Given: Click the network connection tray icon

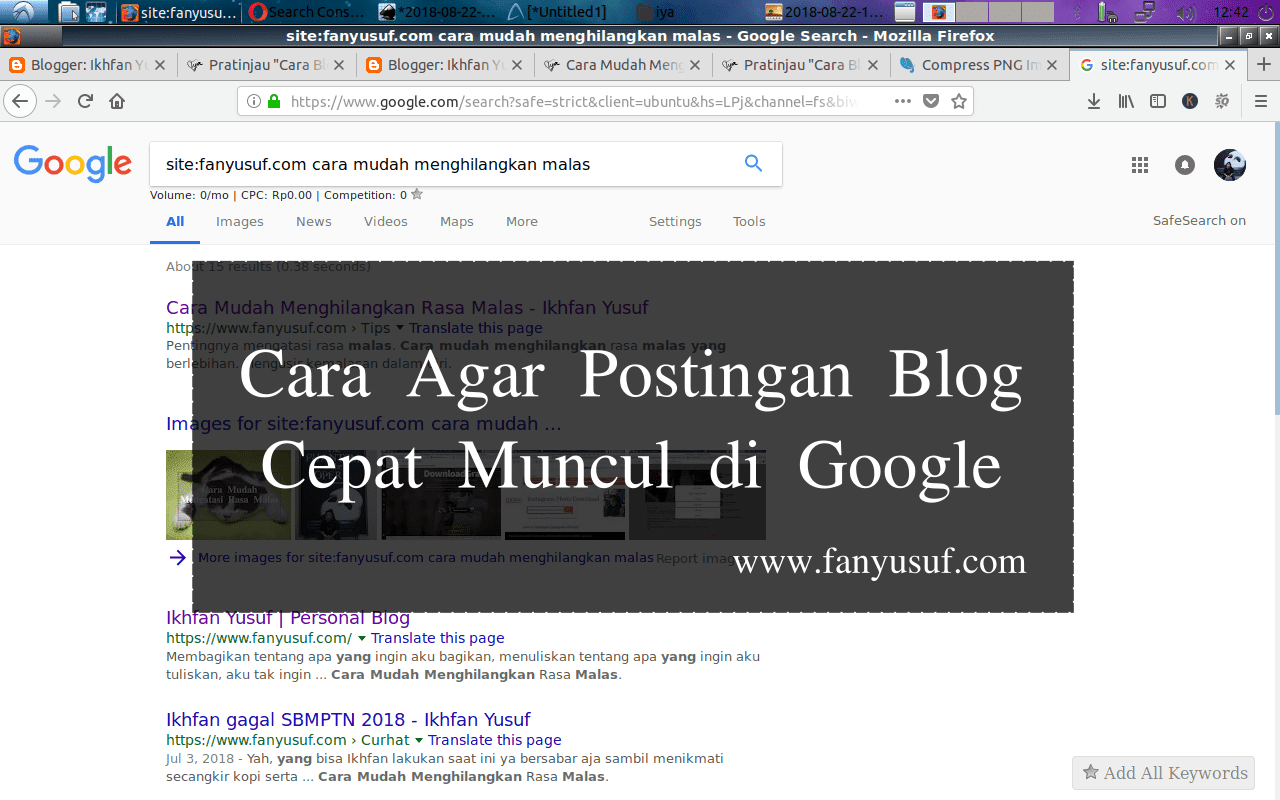Looking at the screenshot, I should tap(1147, 12).
